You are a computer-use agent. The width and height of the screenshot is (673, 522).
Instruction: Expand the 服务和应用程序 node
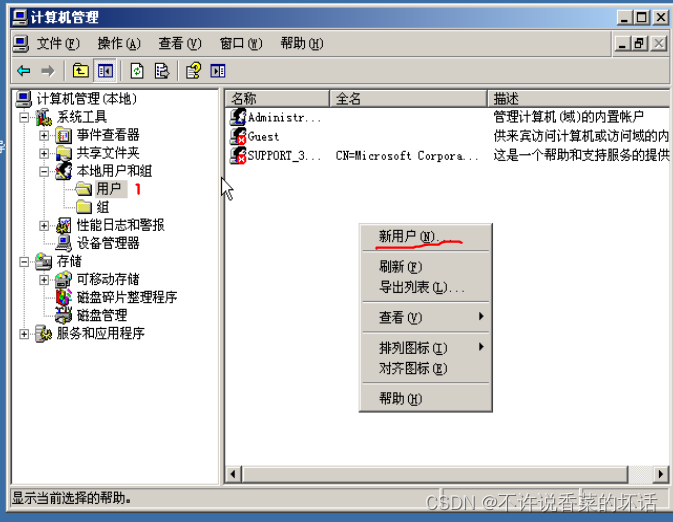pyautogui.click(x=24, y=334)
